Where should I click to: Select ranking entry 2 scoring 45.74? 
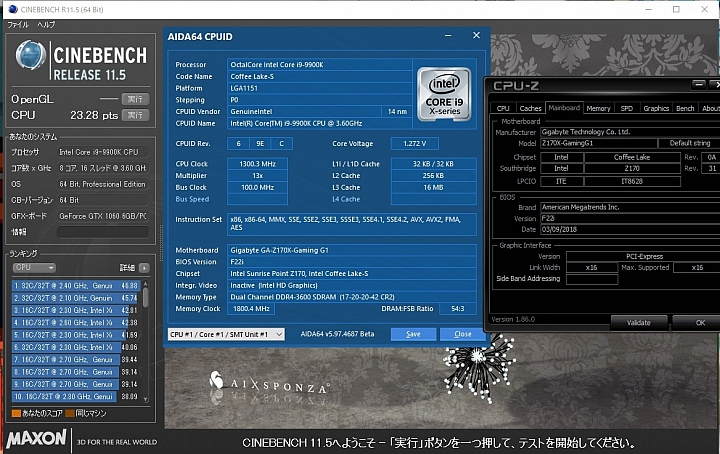[76, 298]
